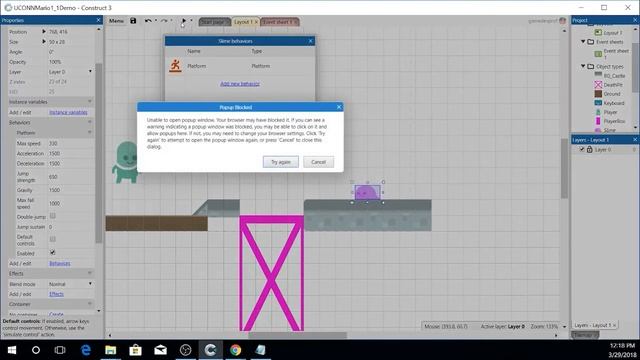
Task: Toggle the Enabled checkbox
Action: [53, 253]
